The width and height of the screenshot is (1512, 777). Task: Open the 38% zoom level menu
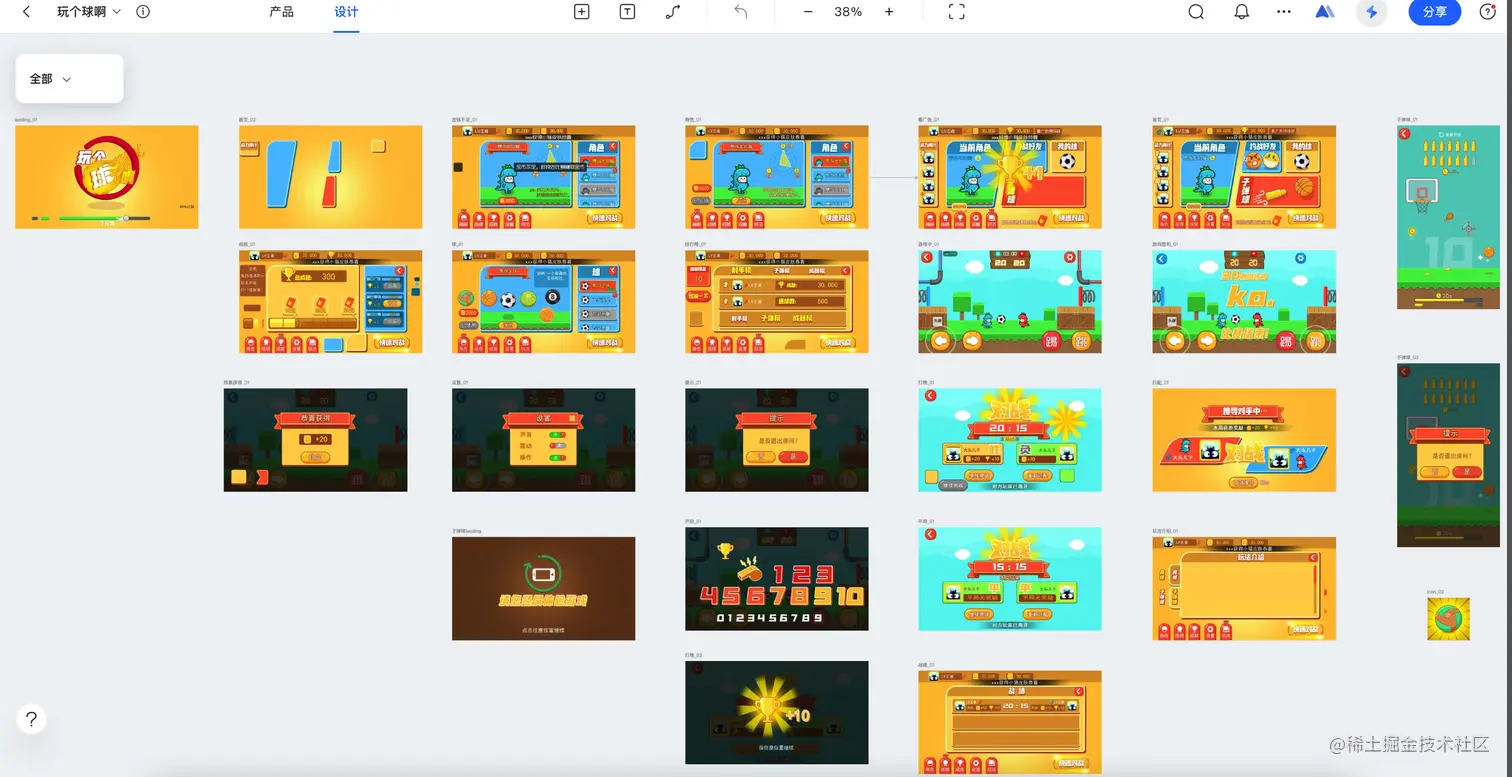pos(848,12)
